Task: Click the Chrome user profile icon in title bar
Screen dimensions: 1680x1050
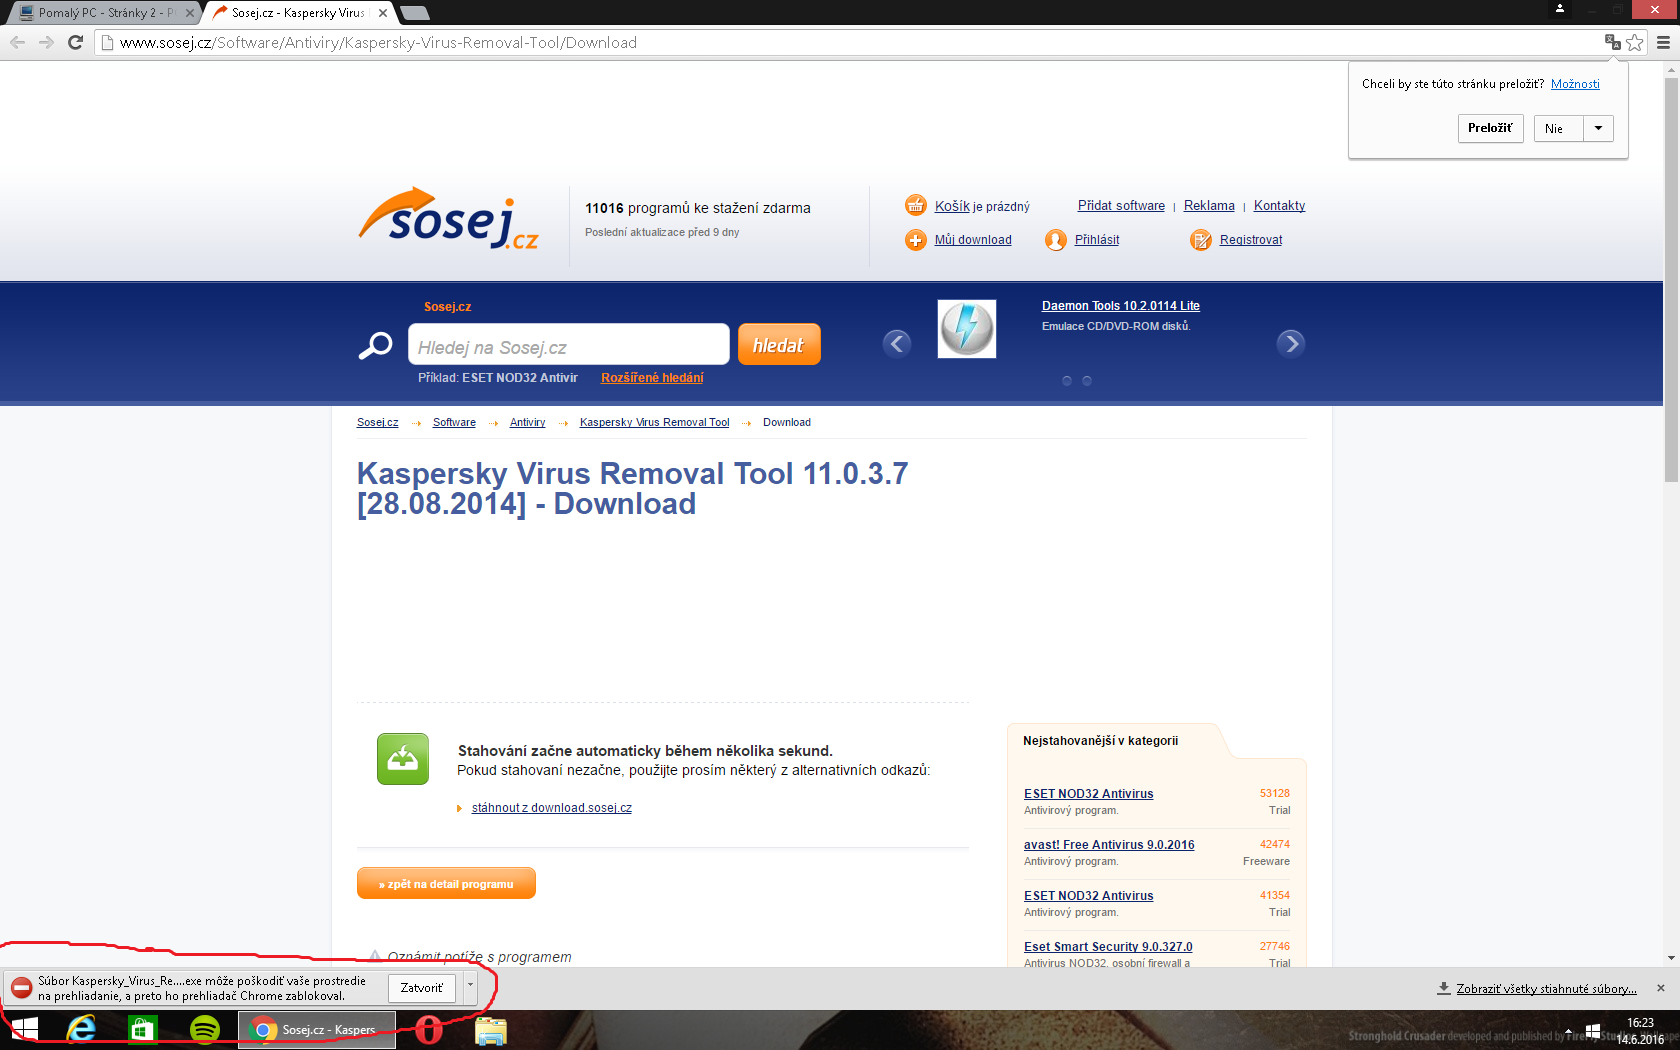Action: click(x=1559, y=9)
